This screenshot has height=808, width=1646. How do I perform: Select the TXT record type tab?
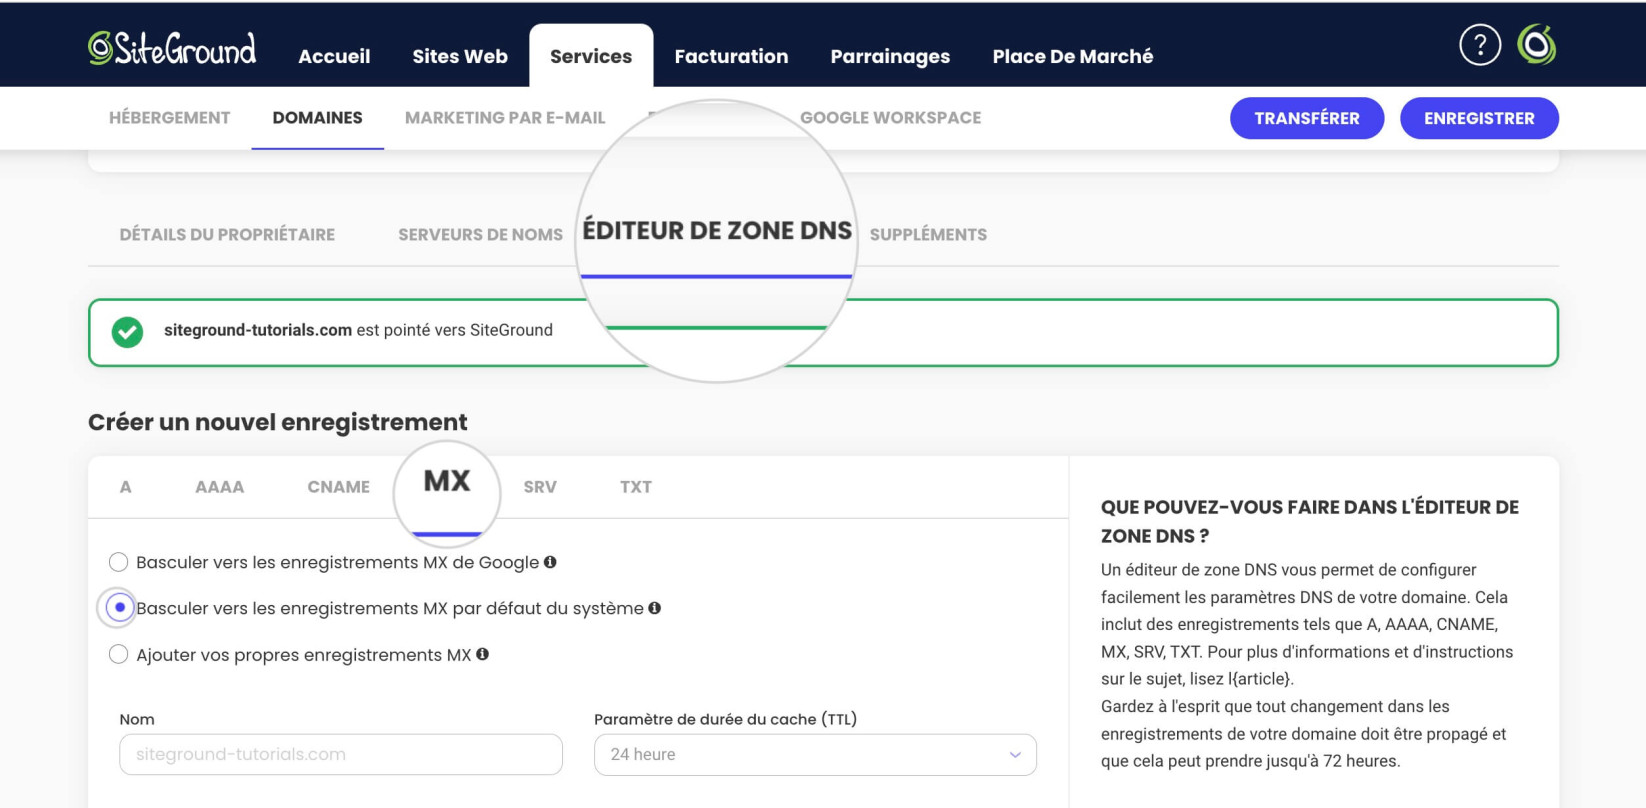point(636,487)
